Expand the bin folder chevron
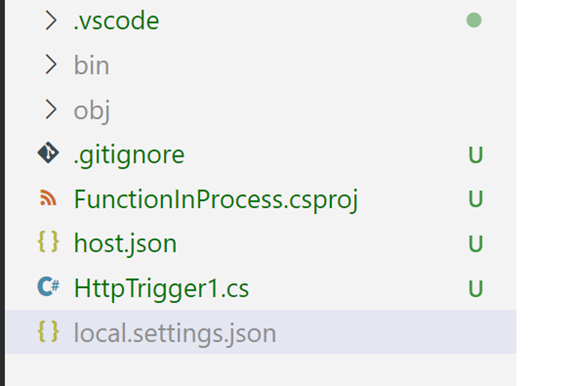This screenshot has width=576, height=386. 51,65
